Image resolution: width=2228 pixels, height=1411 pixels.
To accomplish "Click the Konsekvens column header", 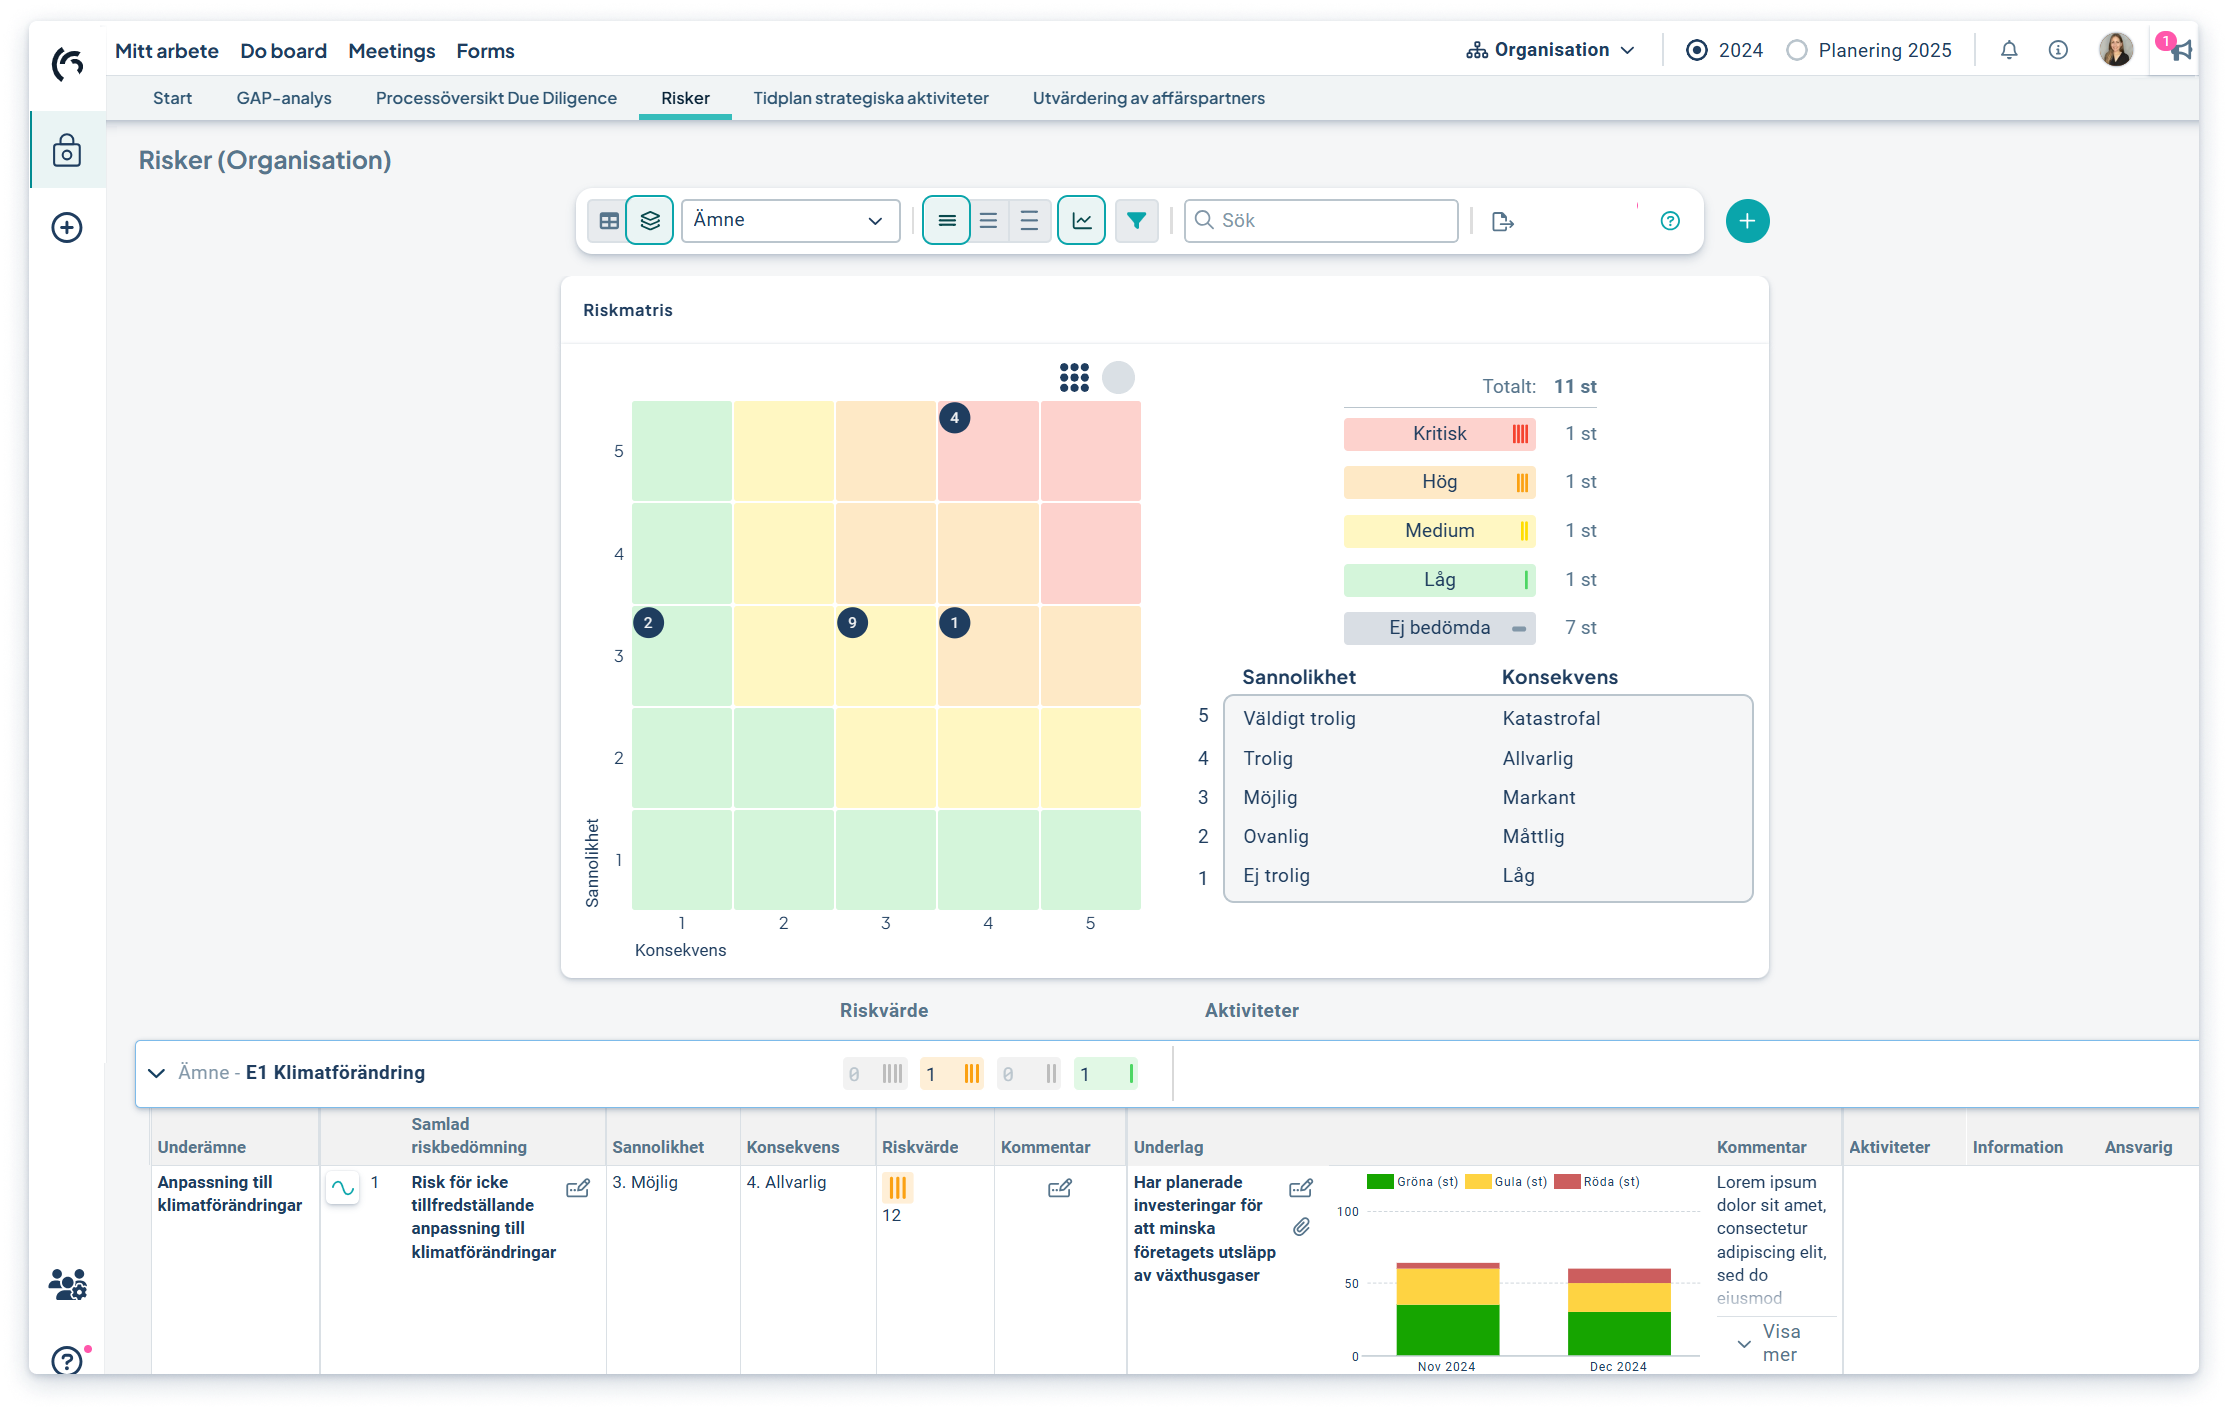I will coord(793,1148).
